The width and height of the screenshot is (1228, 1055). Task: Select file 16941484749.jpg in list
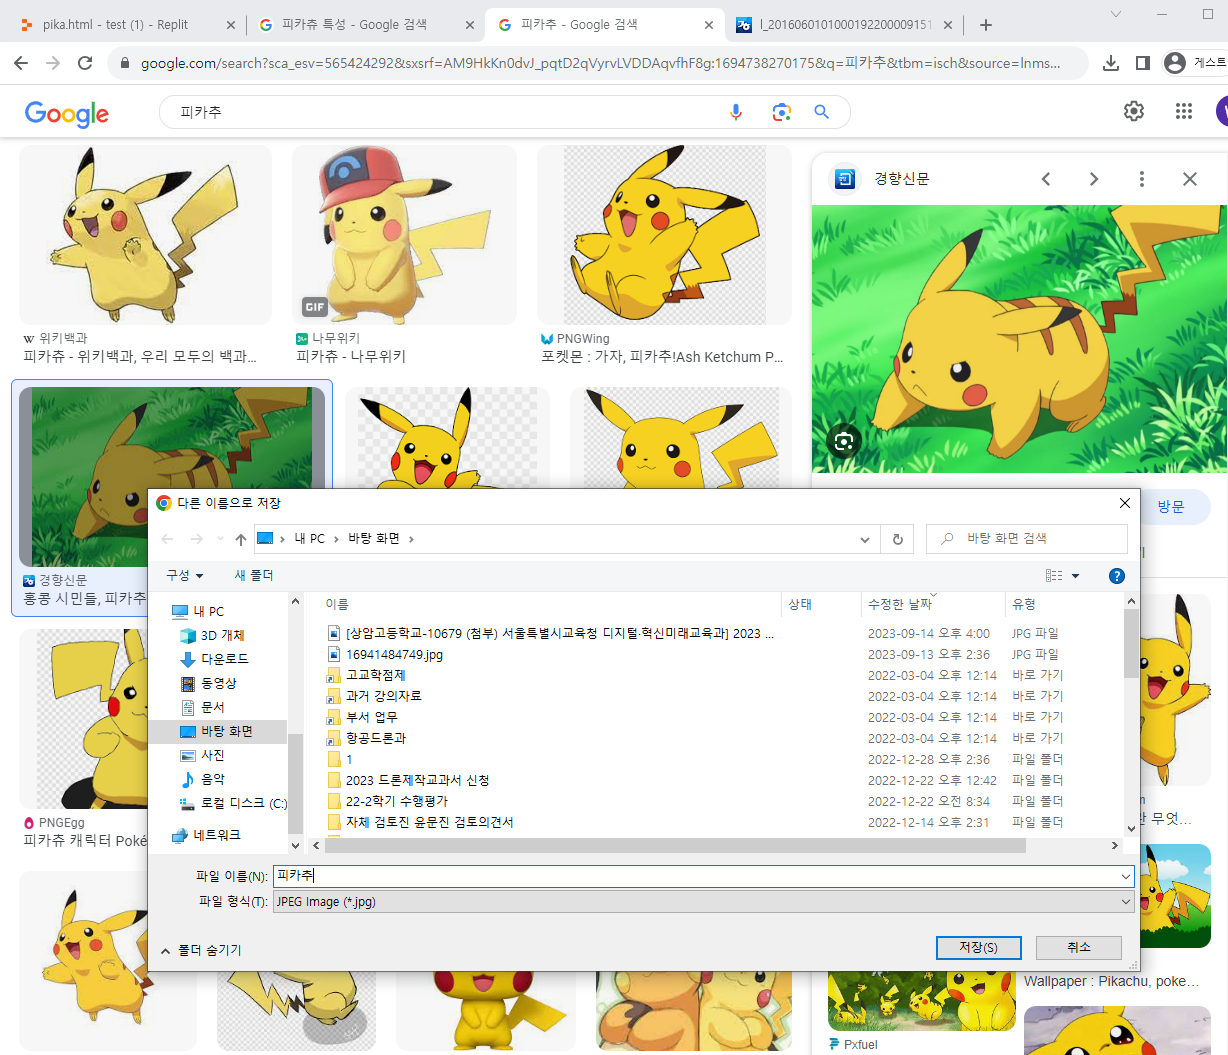394,655
